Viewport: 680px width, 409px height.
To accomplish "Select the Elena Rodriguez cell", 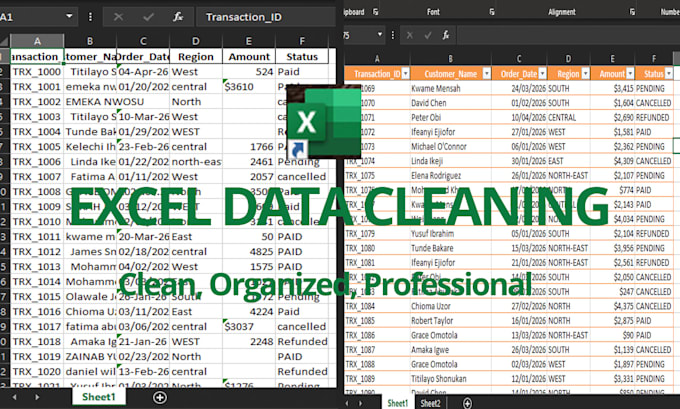I will [x=451, y=176].
